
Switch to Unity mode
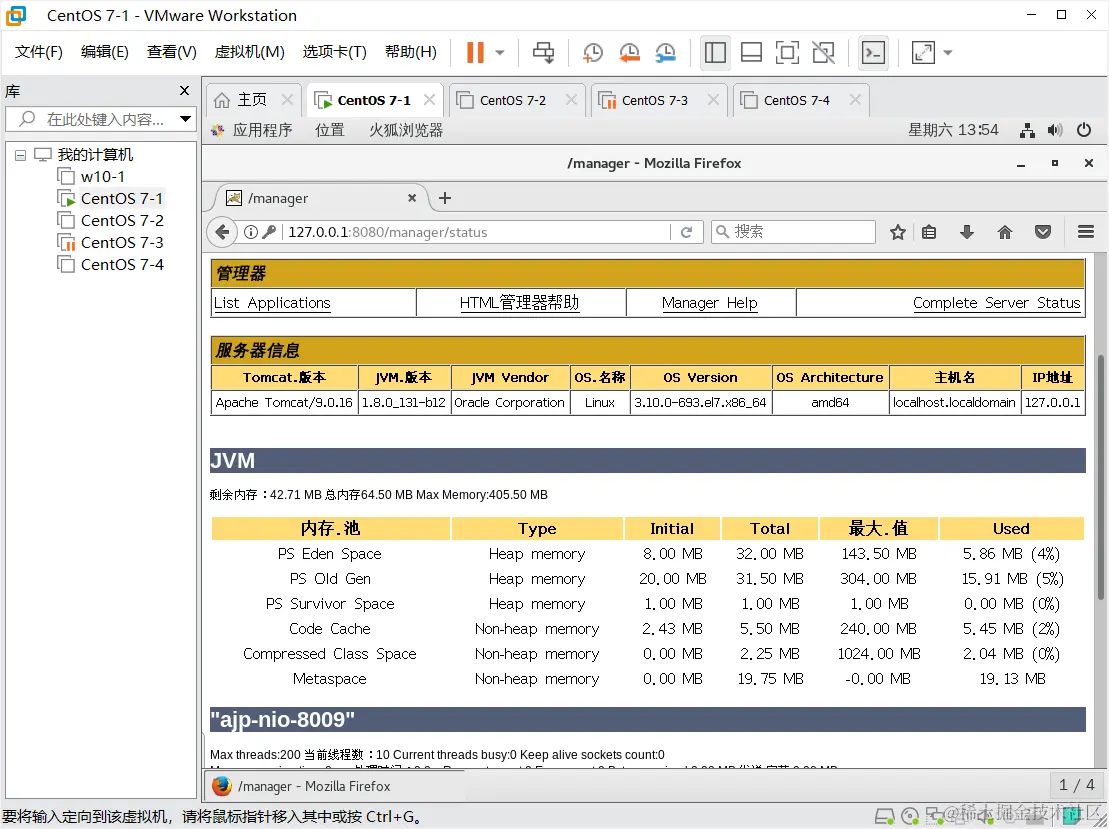(x=823, y=52)
